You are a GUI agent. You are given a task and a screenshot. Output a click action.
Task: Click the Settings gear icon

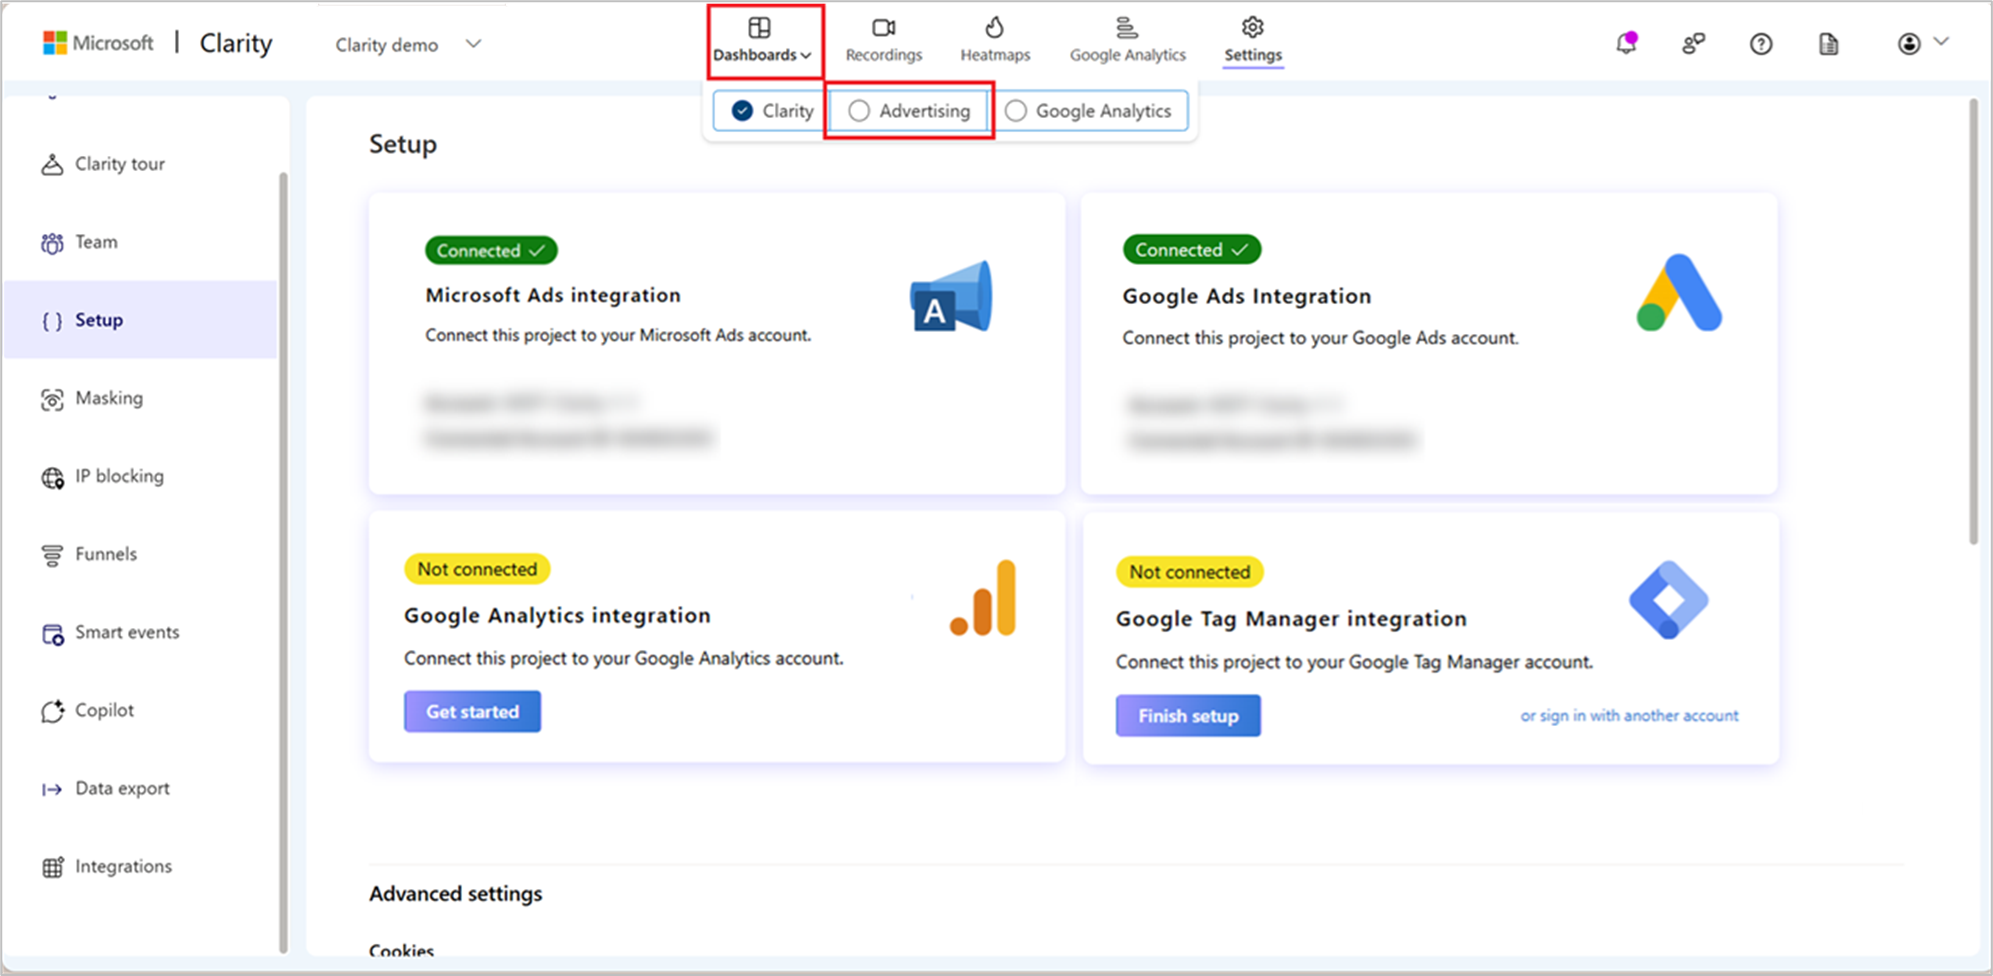pos(1253,27)
